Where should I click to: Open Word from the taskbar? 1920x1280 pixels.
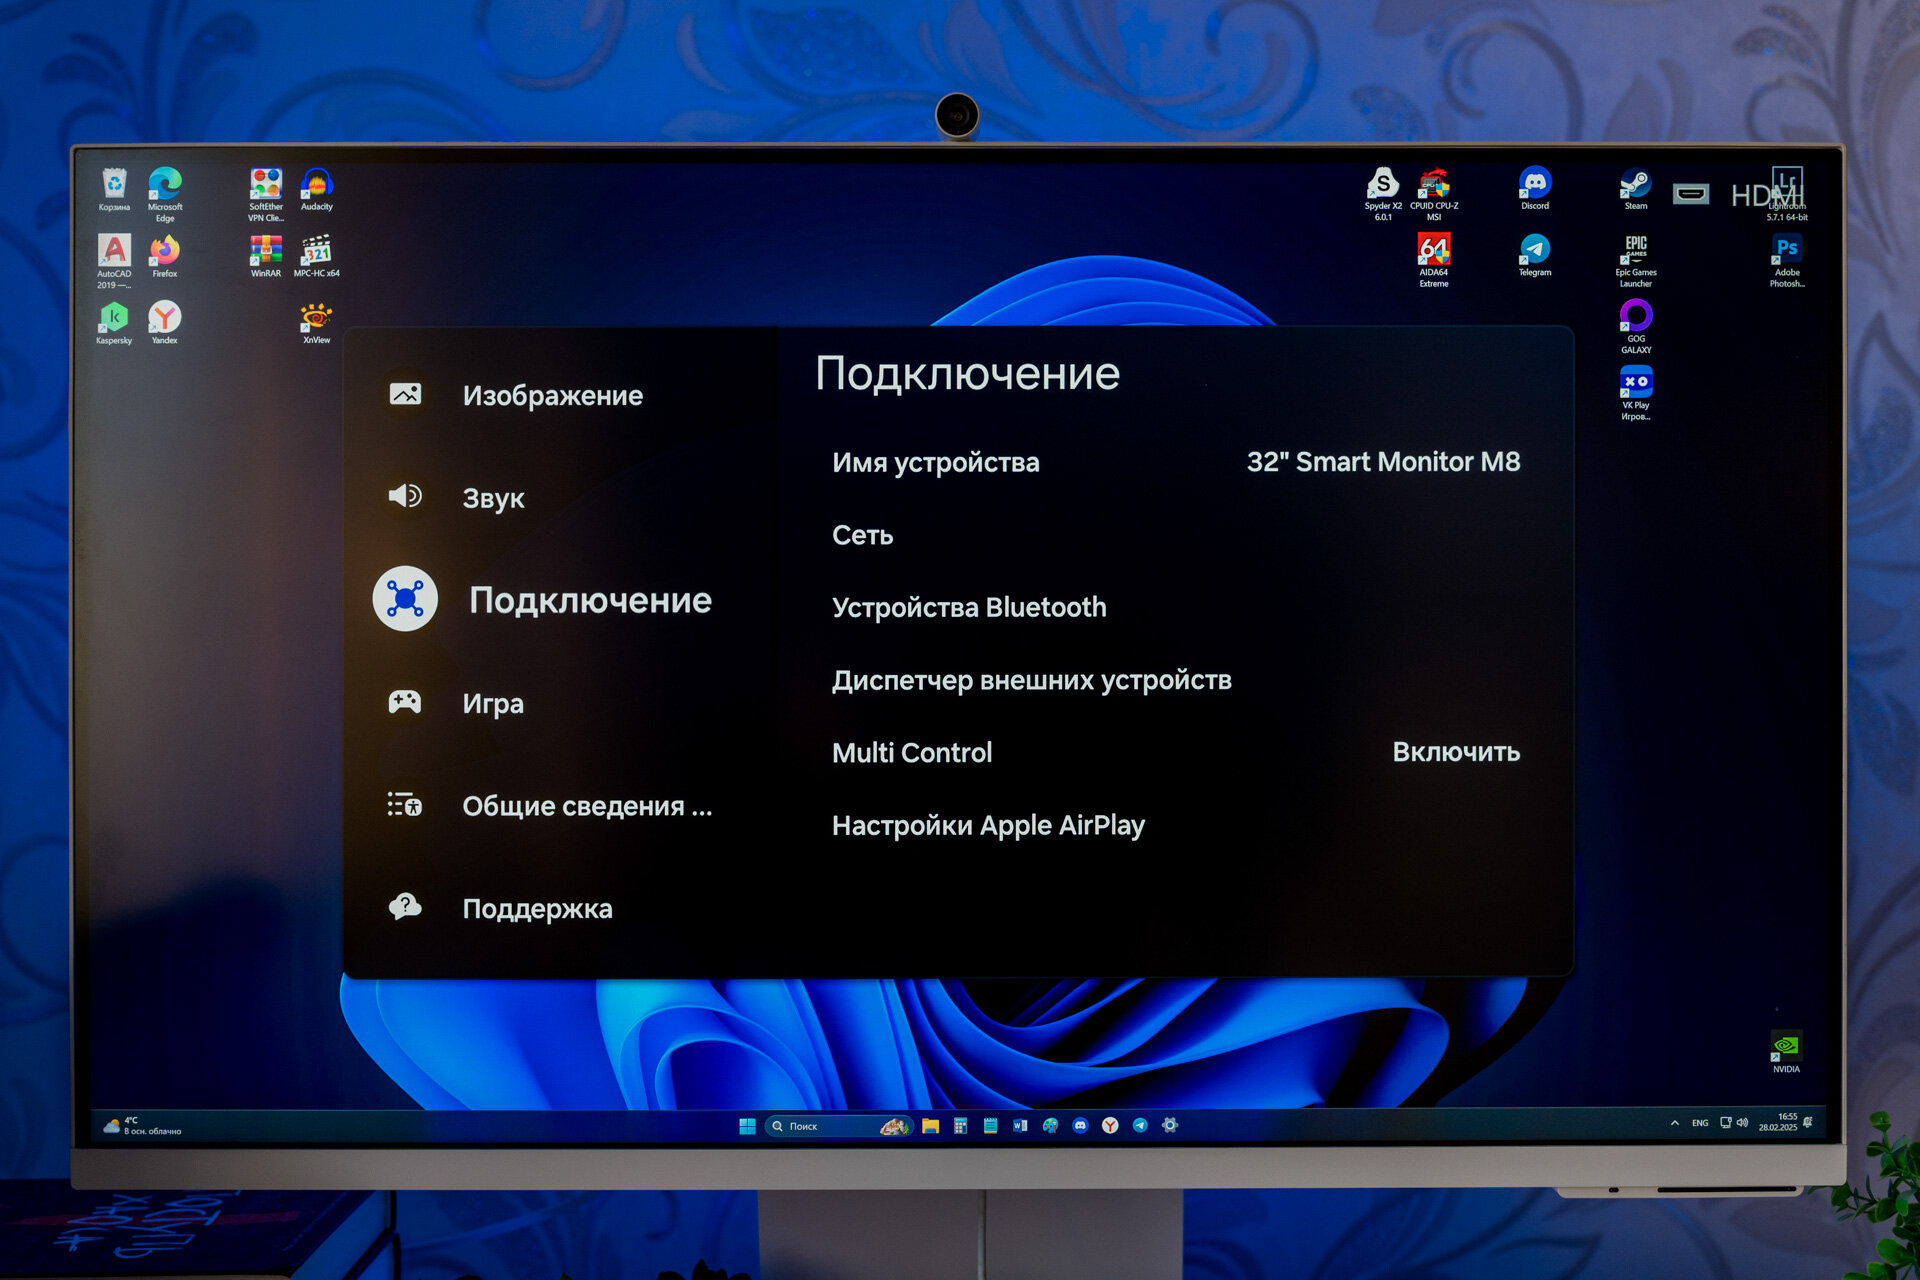click(x=1020, y=1126)
